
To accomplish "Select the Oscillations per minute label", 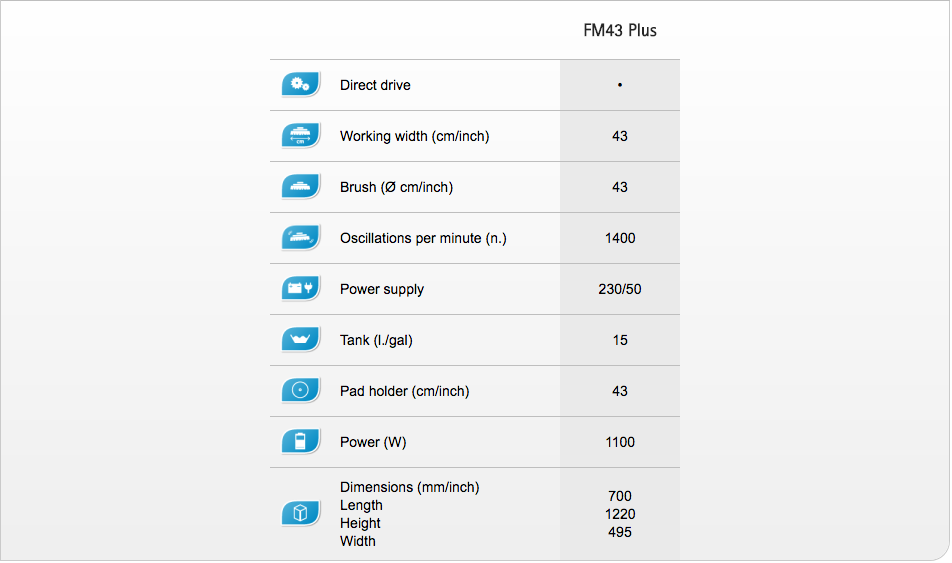I will 423,238.
